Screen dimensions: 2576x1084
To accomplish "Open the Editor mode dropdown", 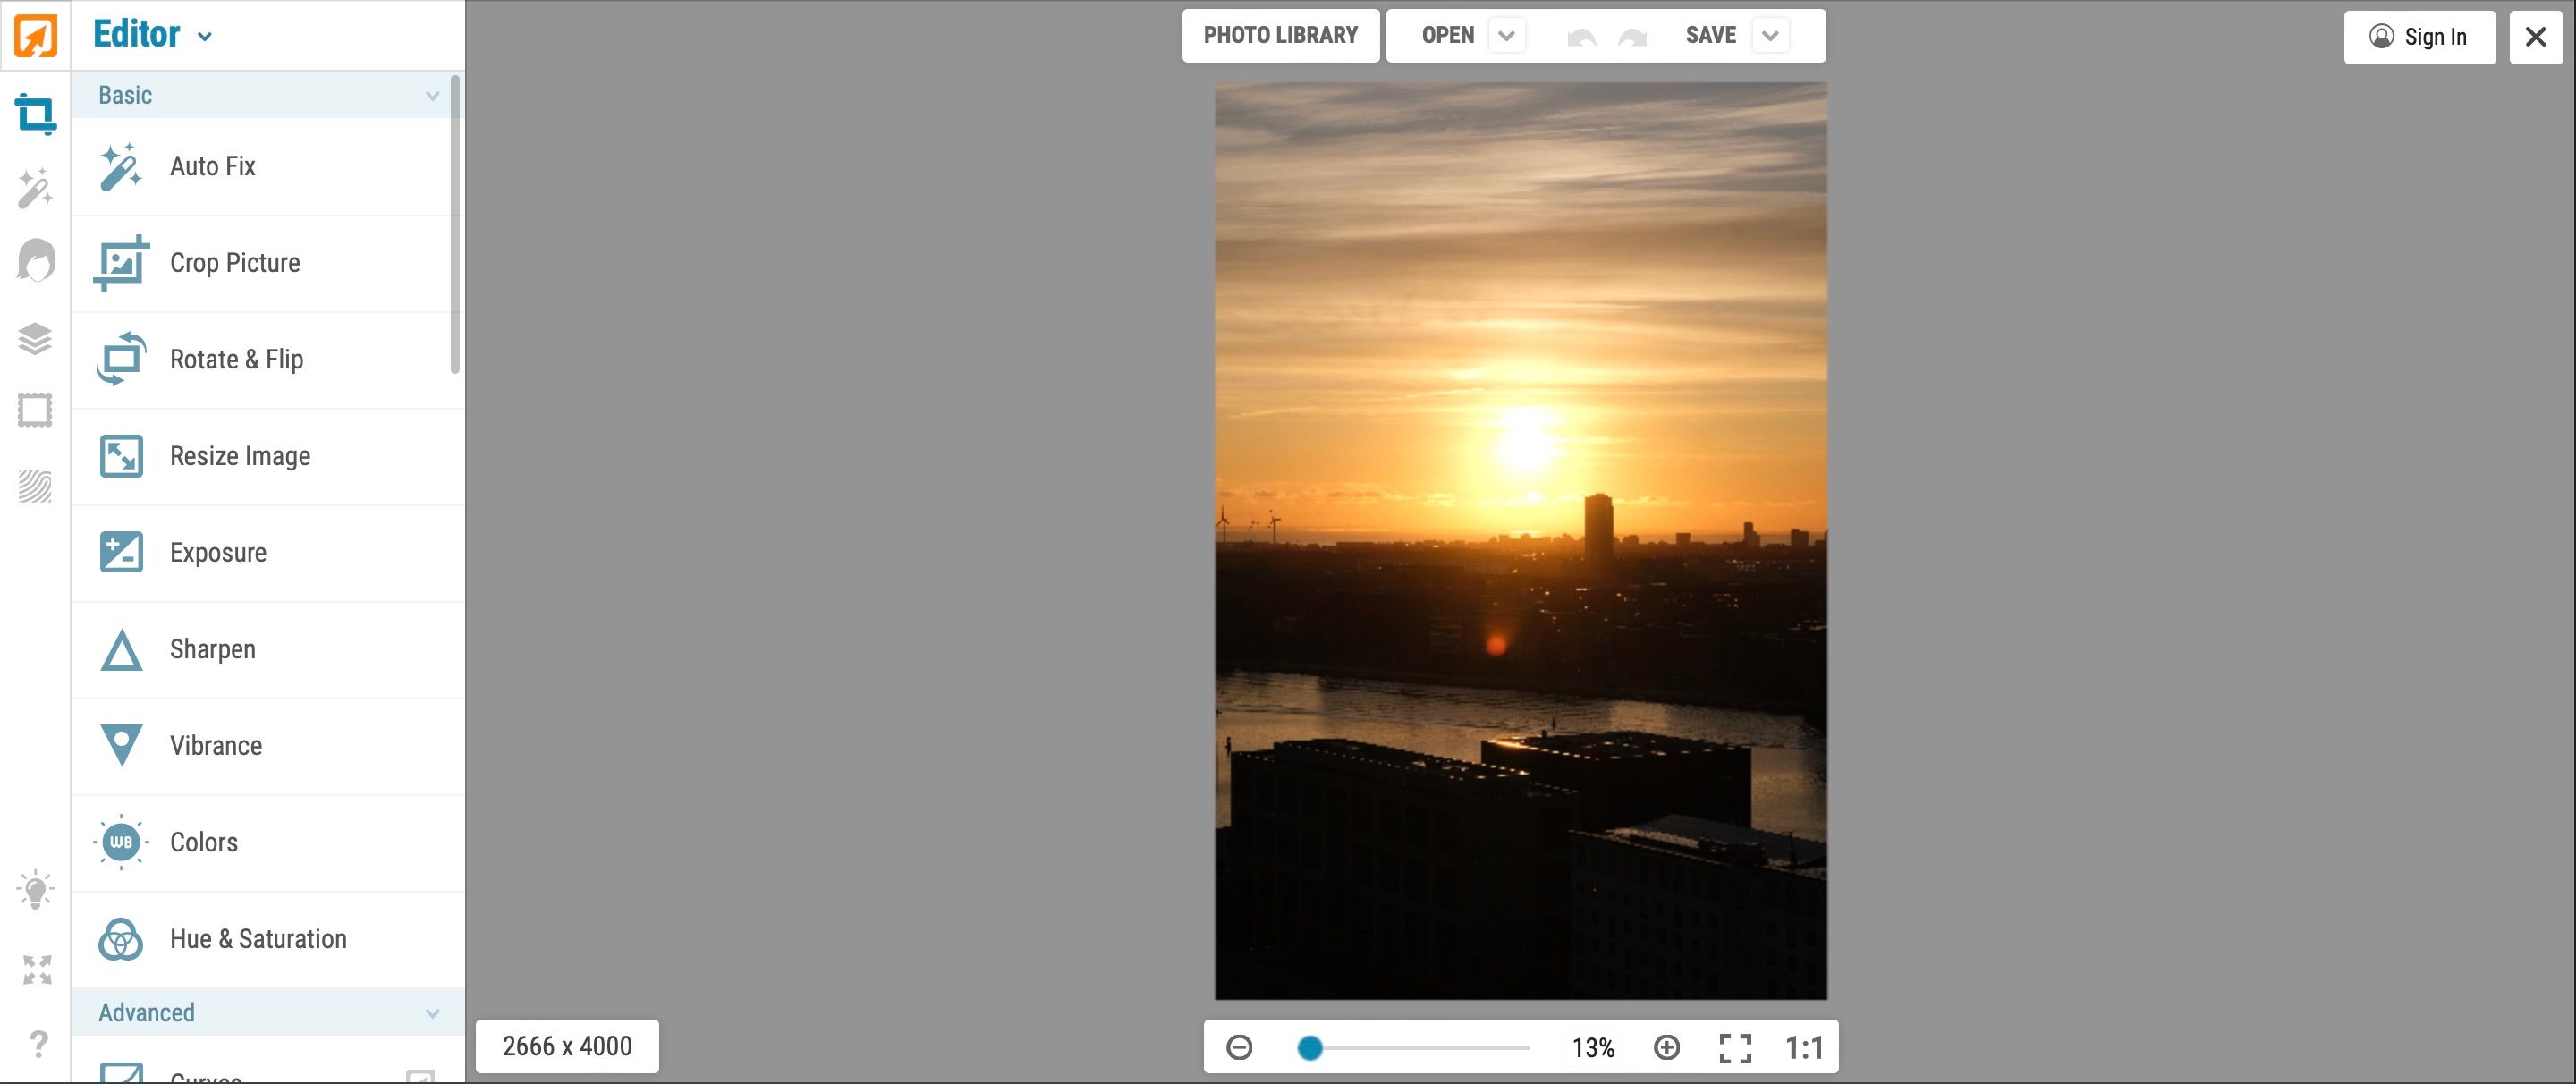I will [206, 35].
